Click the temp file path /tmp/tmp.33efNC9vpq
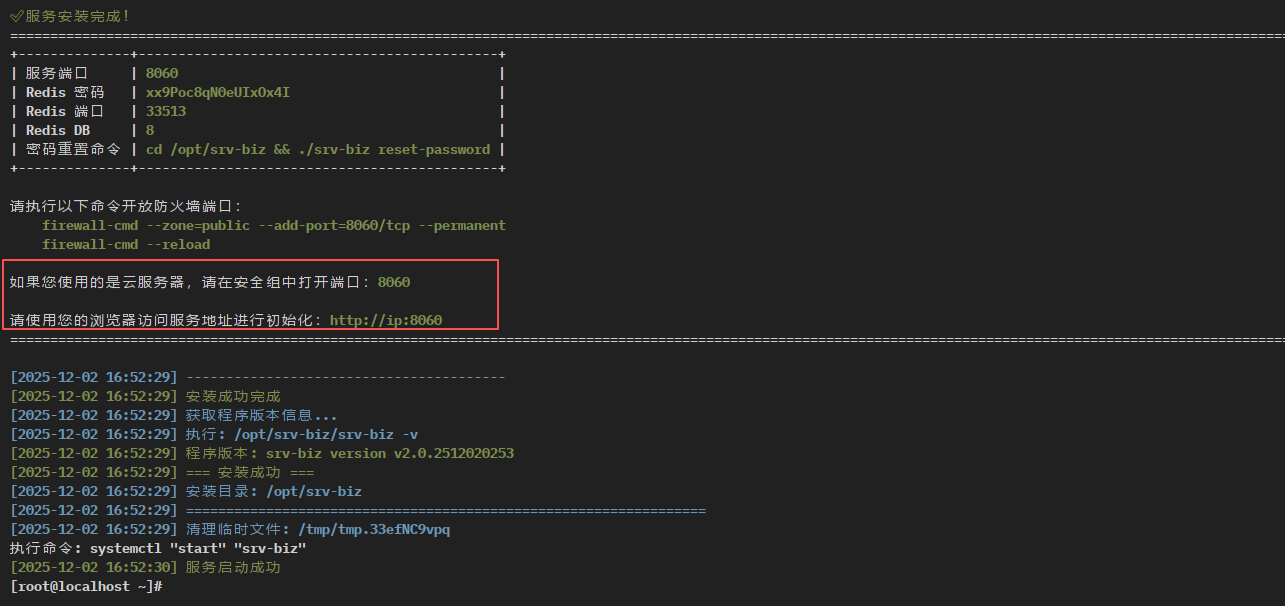This screenshot has height=606, width=1285. pyautogui.click(x=367, y=530)
